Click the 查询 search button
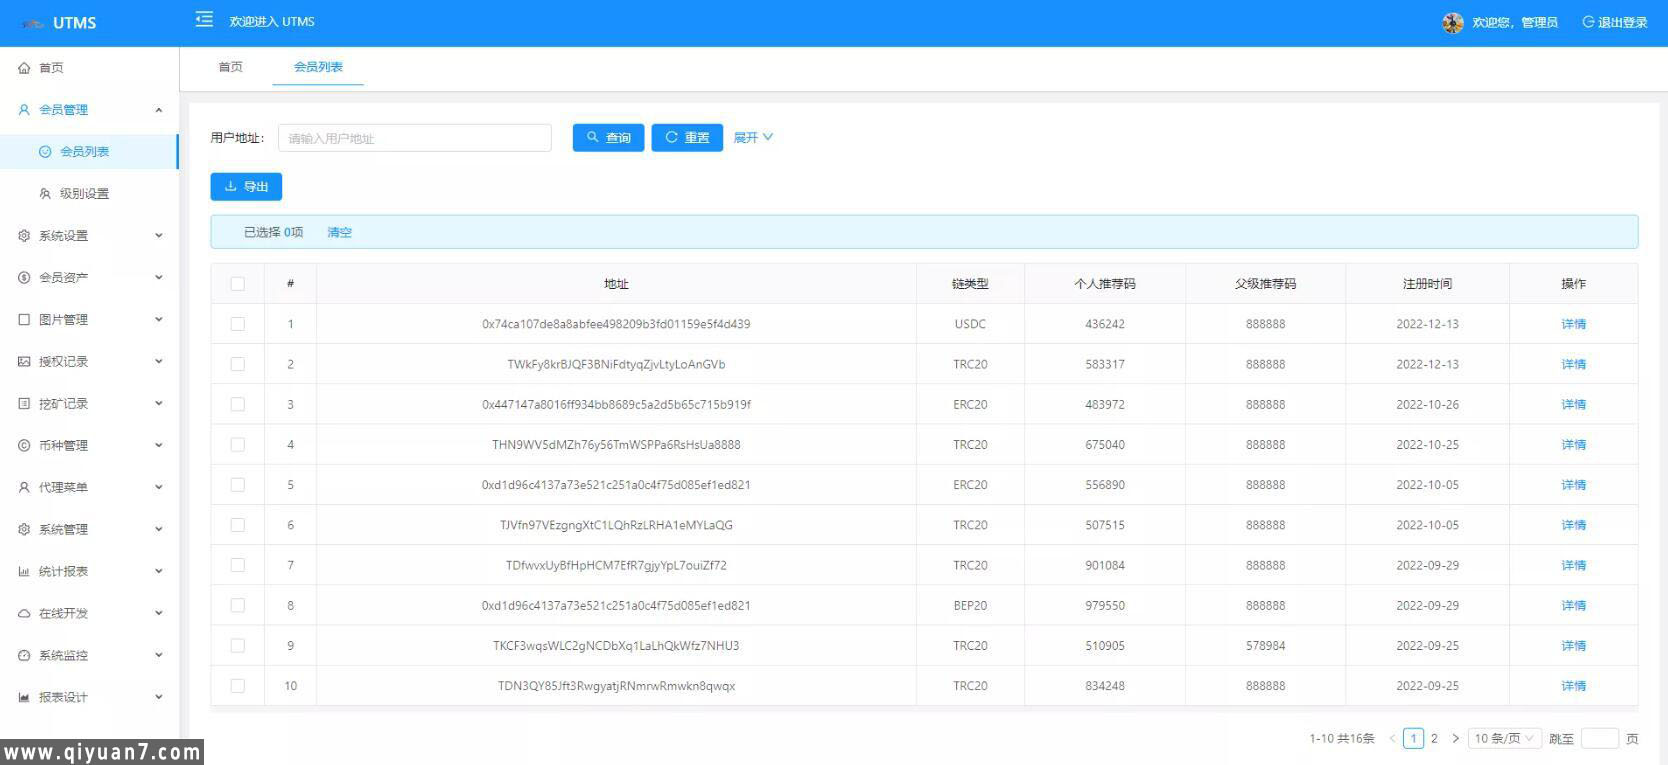Screen dimensions: 1668x765 (608, 138)
